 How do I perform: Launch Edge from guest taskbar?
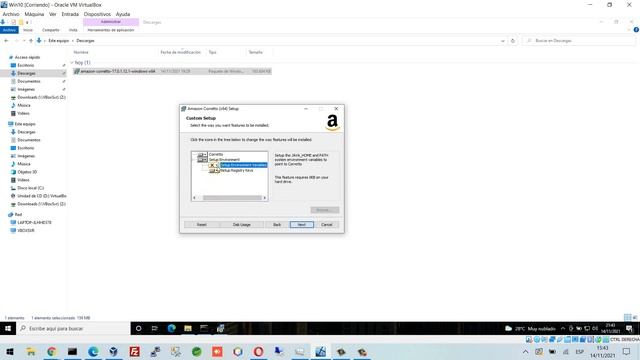[171, 329]
